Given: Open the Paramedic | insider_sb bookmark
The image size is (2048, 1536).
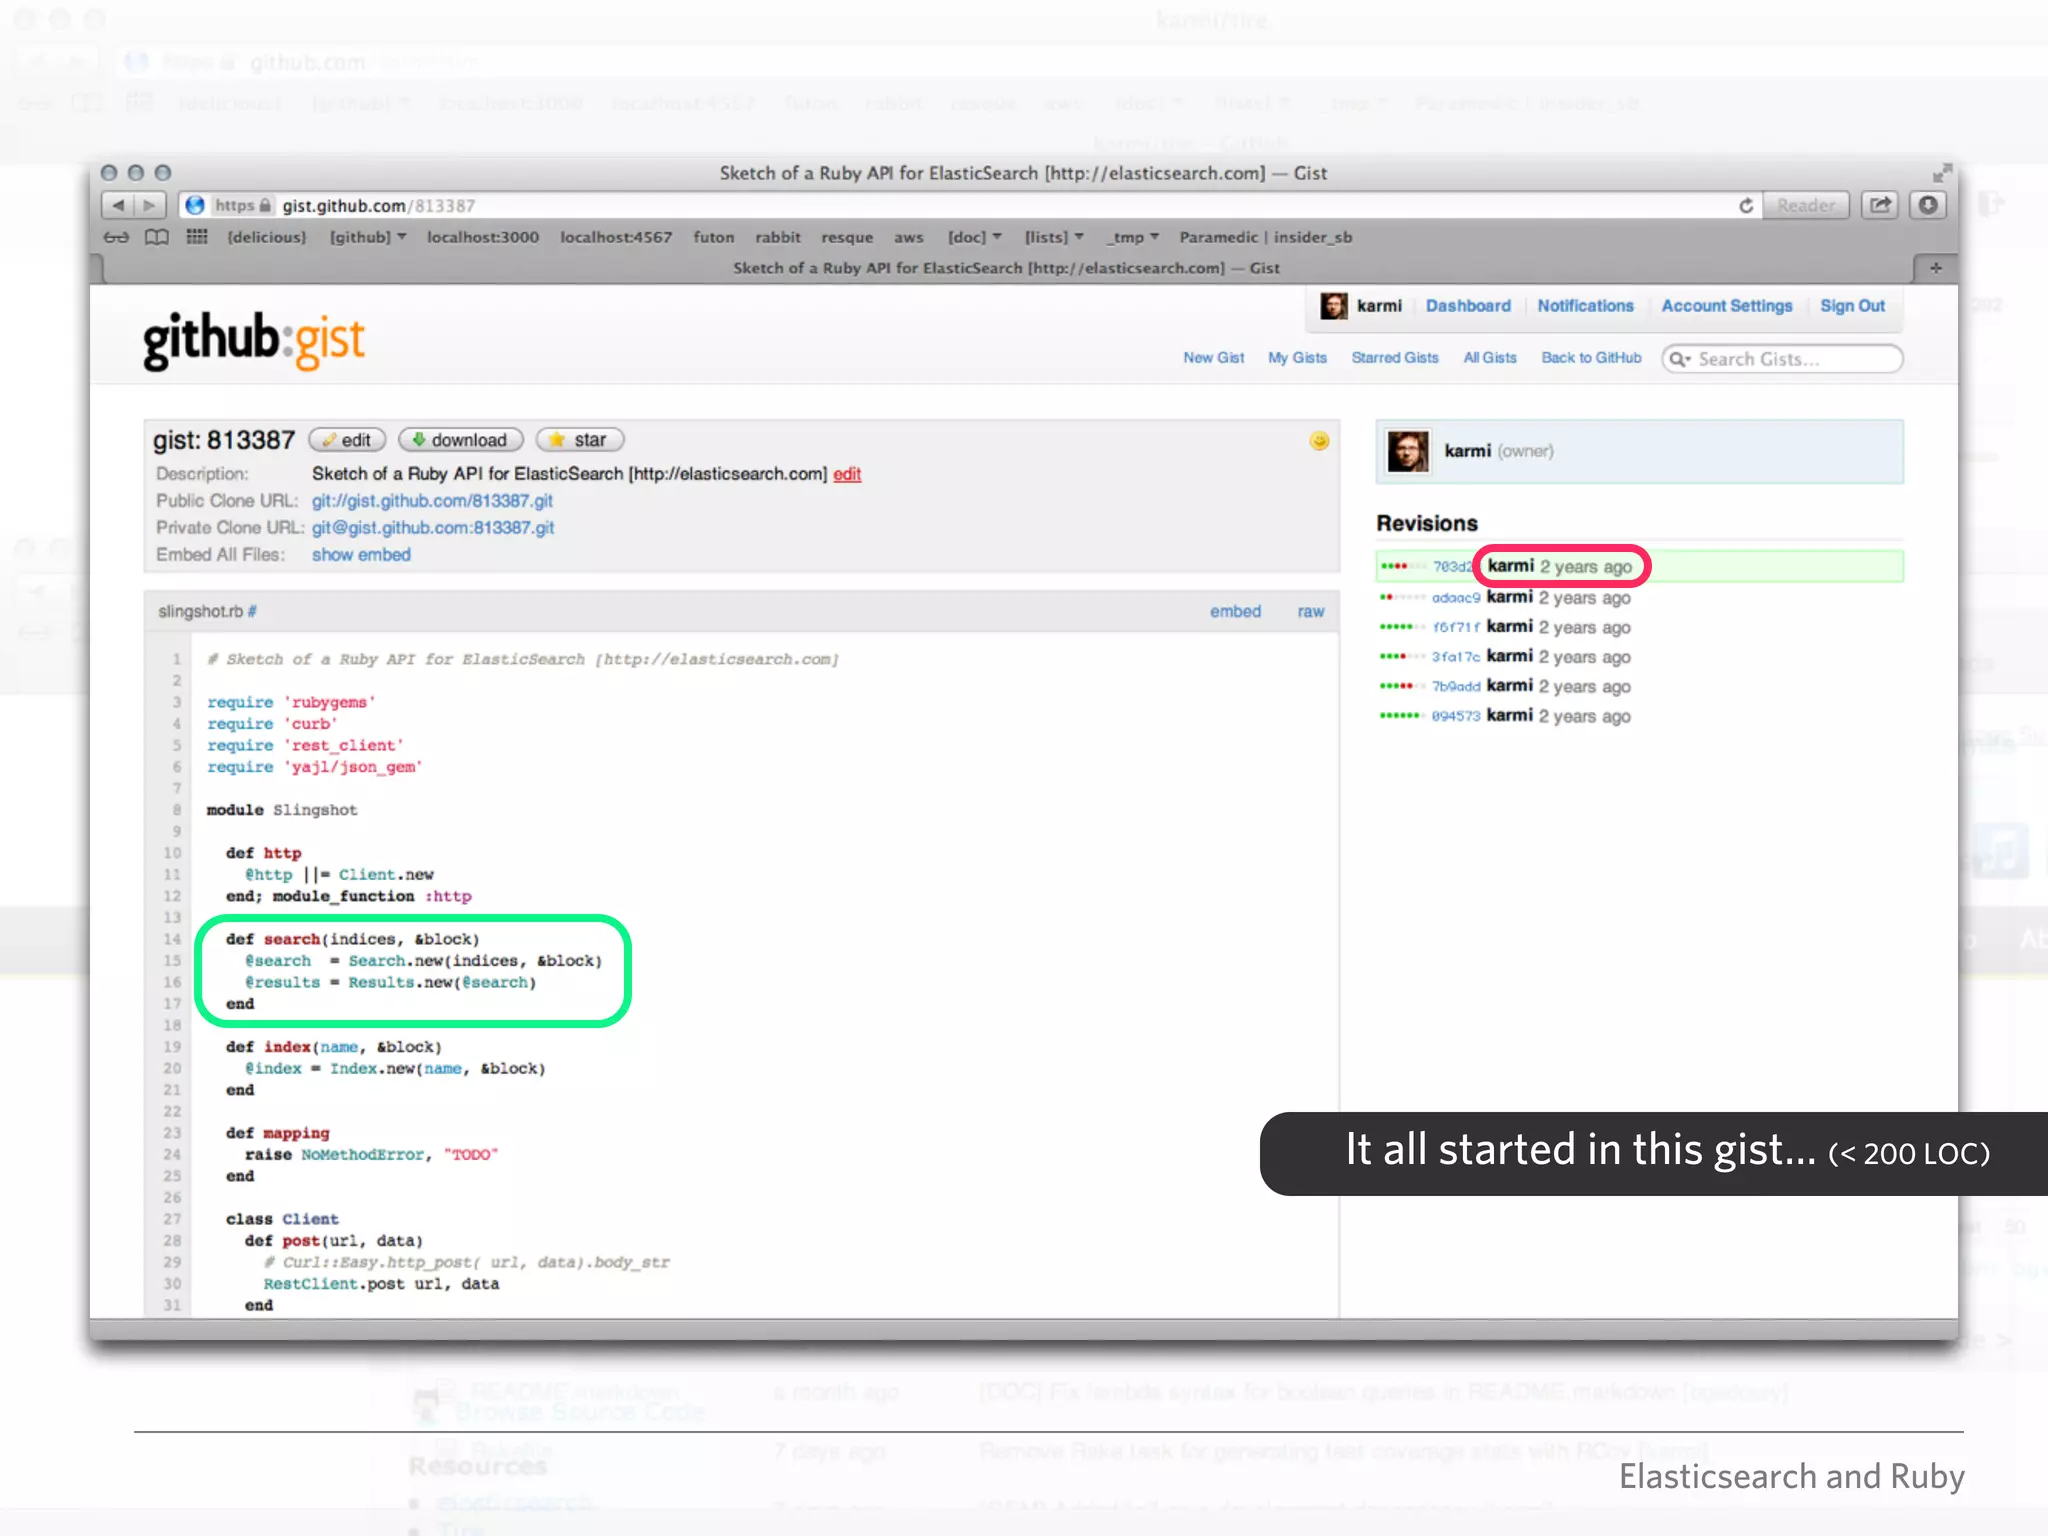Looking at the screenshot, I should pyautogui.click(x=1265, y=237).
